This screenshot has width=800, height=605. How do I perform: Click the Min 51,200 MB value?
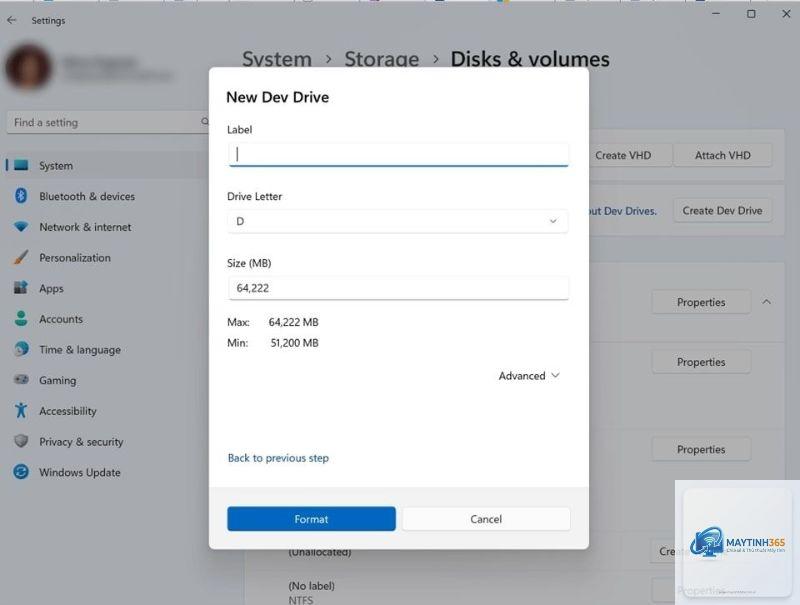pos(294,343)
